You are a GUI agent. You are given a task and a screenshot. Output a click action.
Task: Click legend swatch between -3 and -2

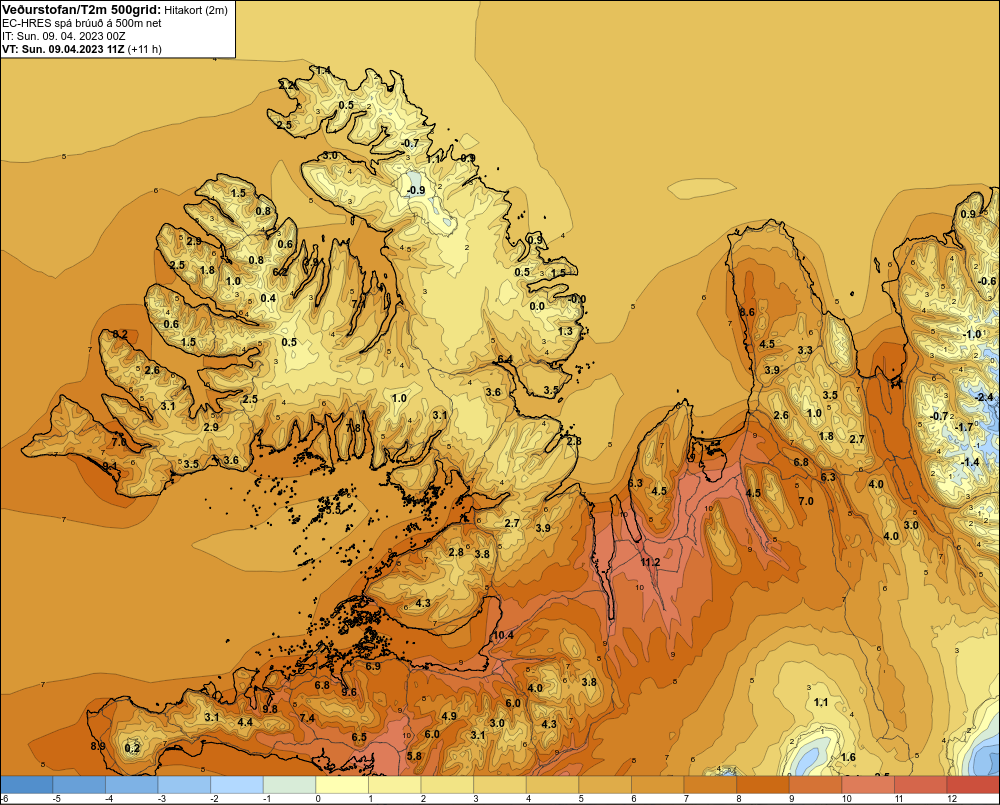pyautogui.click(x=184, y=784)
